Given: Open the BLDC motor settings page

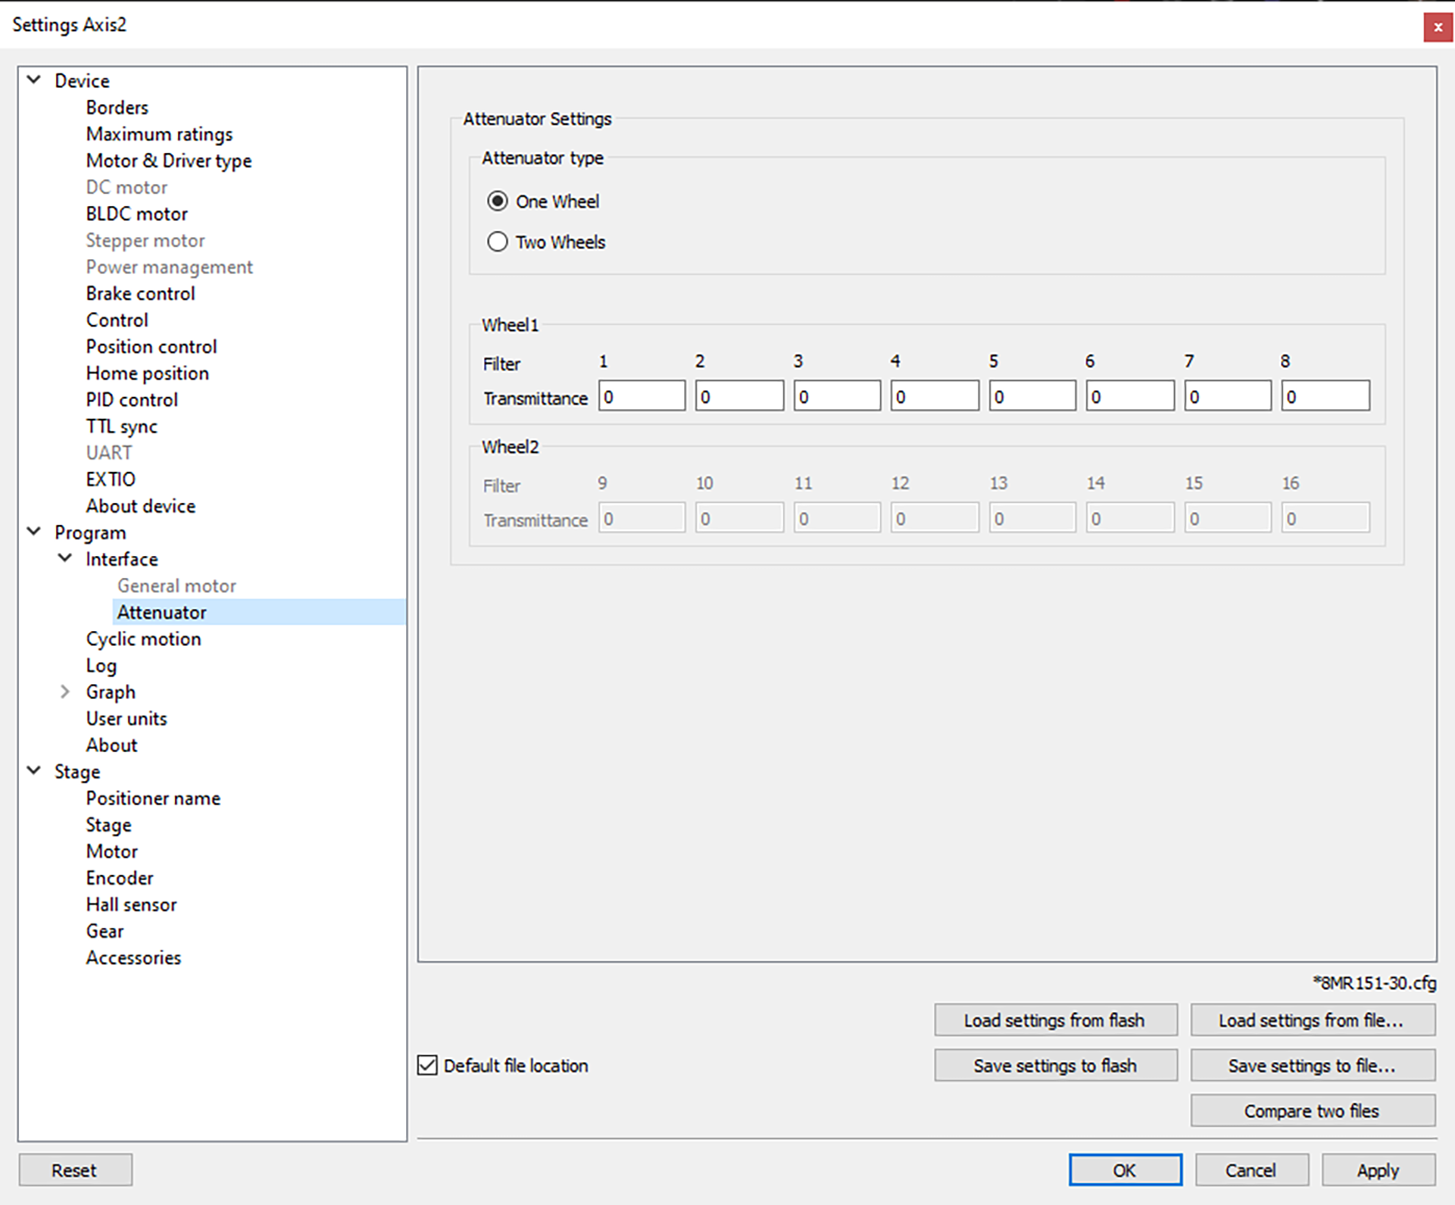Looking at the screenshot, I should (x=136, y=214).
